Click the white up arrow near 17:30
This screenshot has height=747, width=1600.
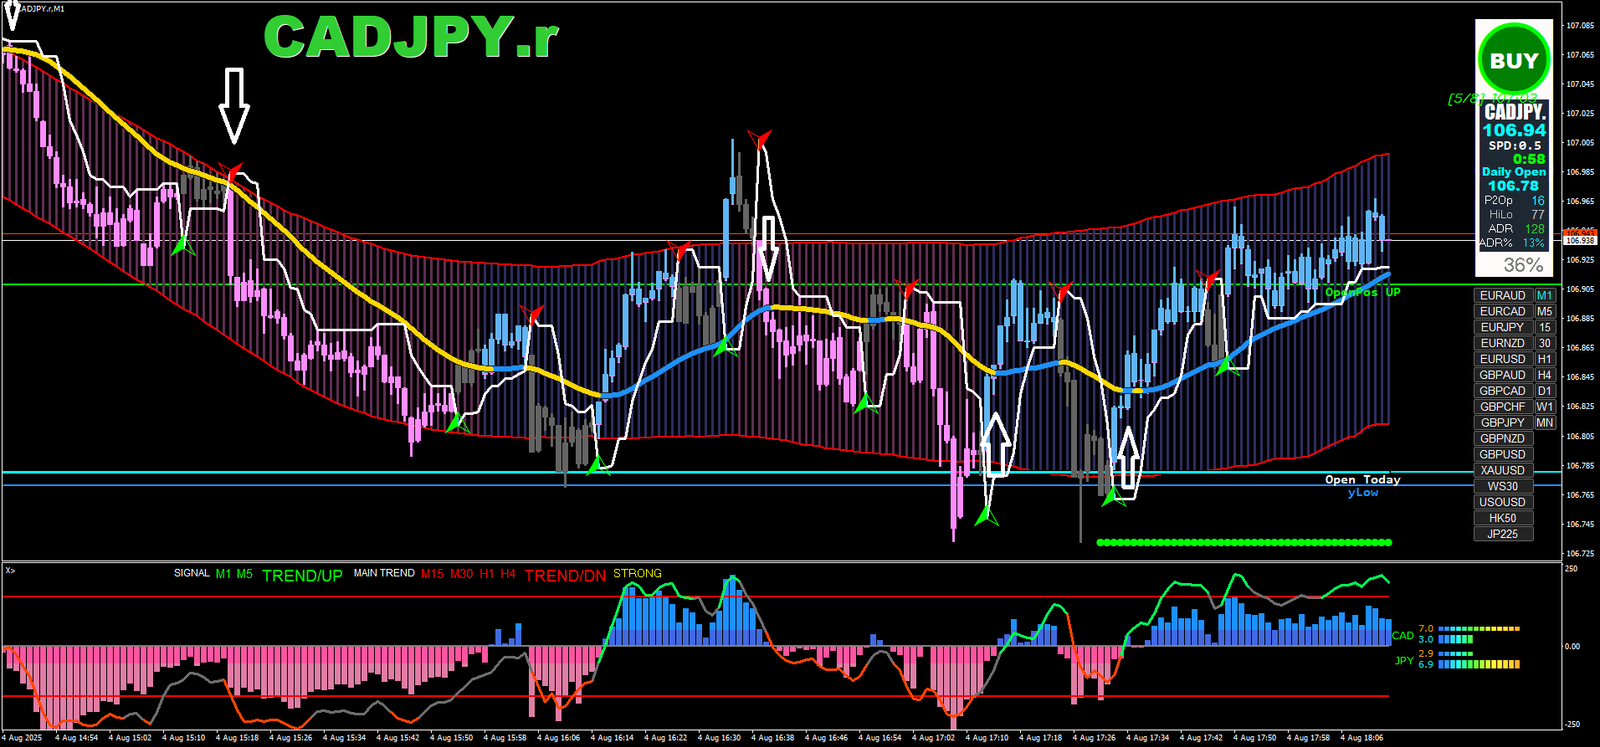point(1128,458)
